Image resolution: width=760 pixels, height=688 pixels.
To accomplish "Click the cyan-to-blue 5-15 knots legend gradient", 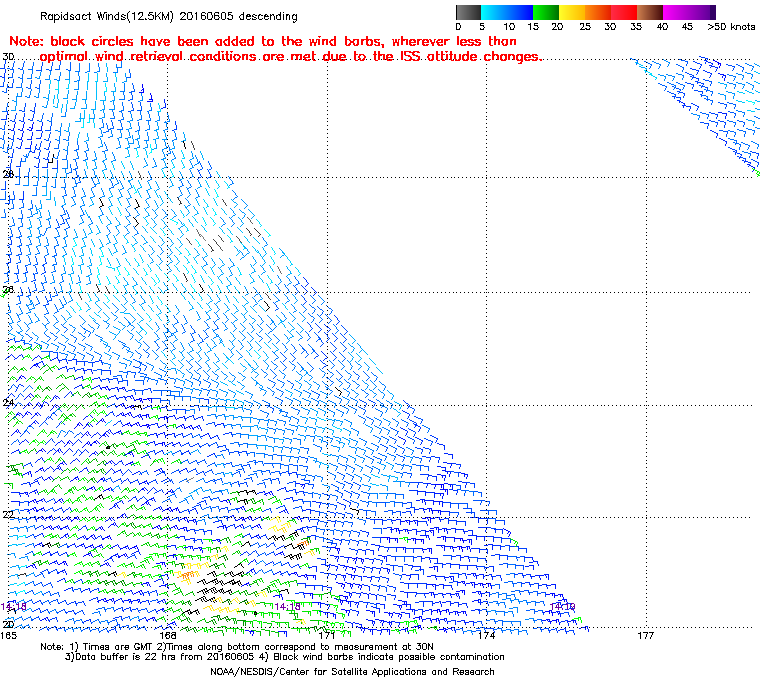I will pos(507,12).
